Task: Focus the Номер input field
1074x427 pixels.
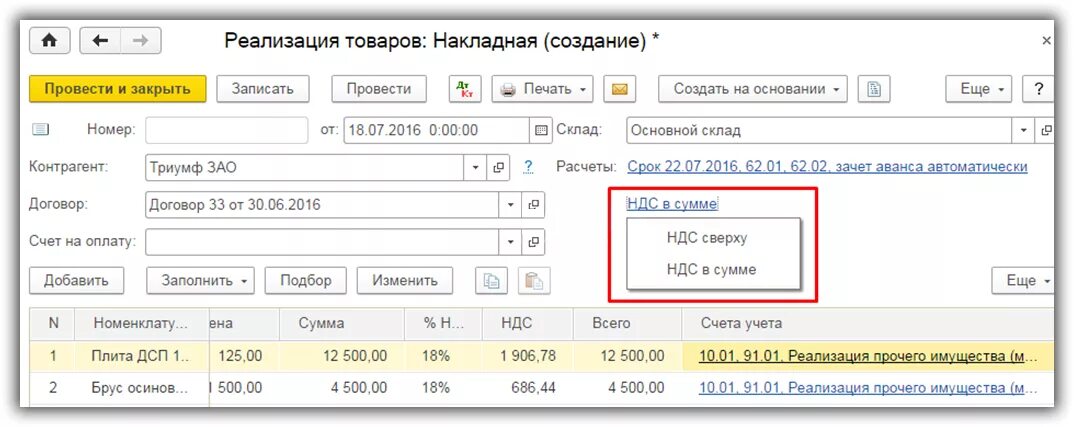Action: click(227, 130)
